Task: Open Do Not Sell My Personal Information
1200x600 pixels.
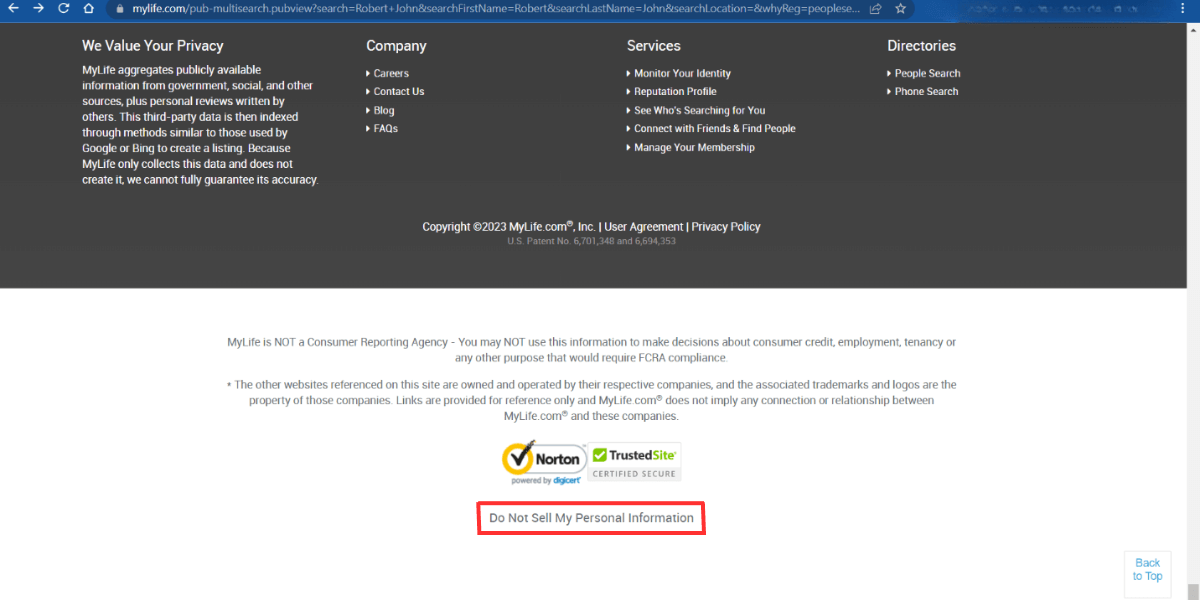Action: click(x=591, y=518)
